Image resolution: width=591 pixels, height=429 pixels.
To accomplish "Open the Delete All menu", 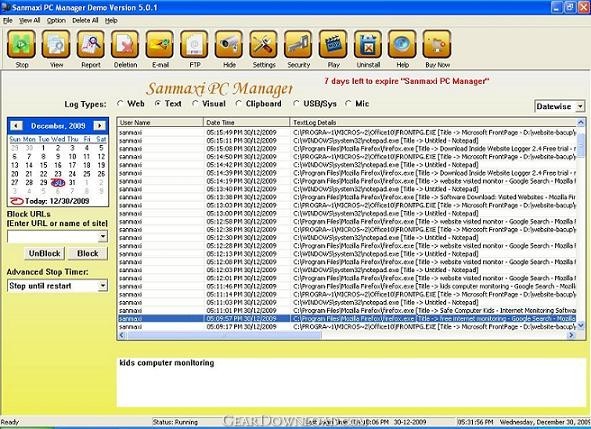I will (85, 20).
